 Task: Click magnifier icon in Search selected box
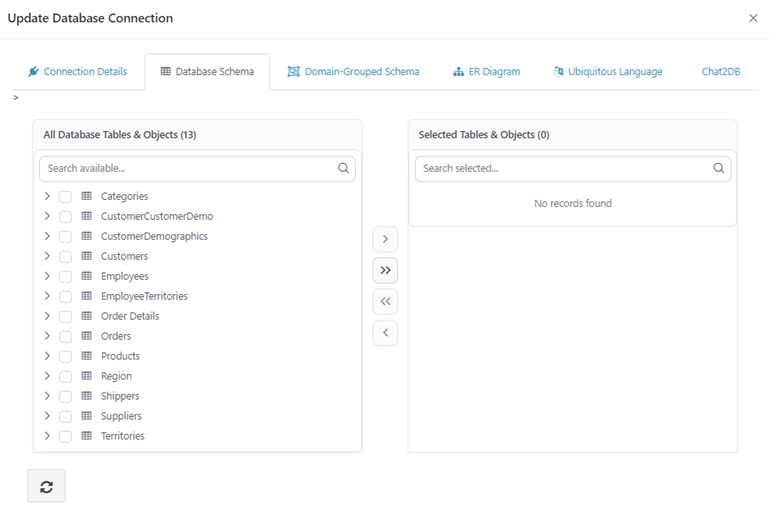click(x=718, y=168)
